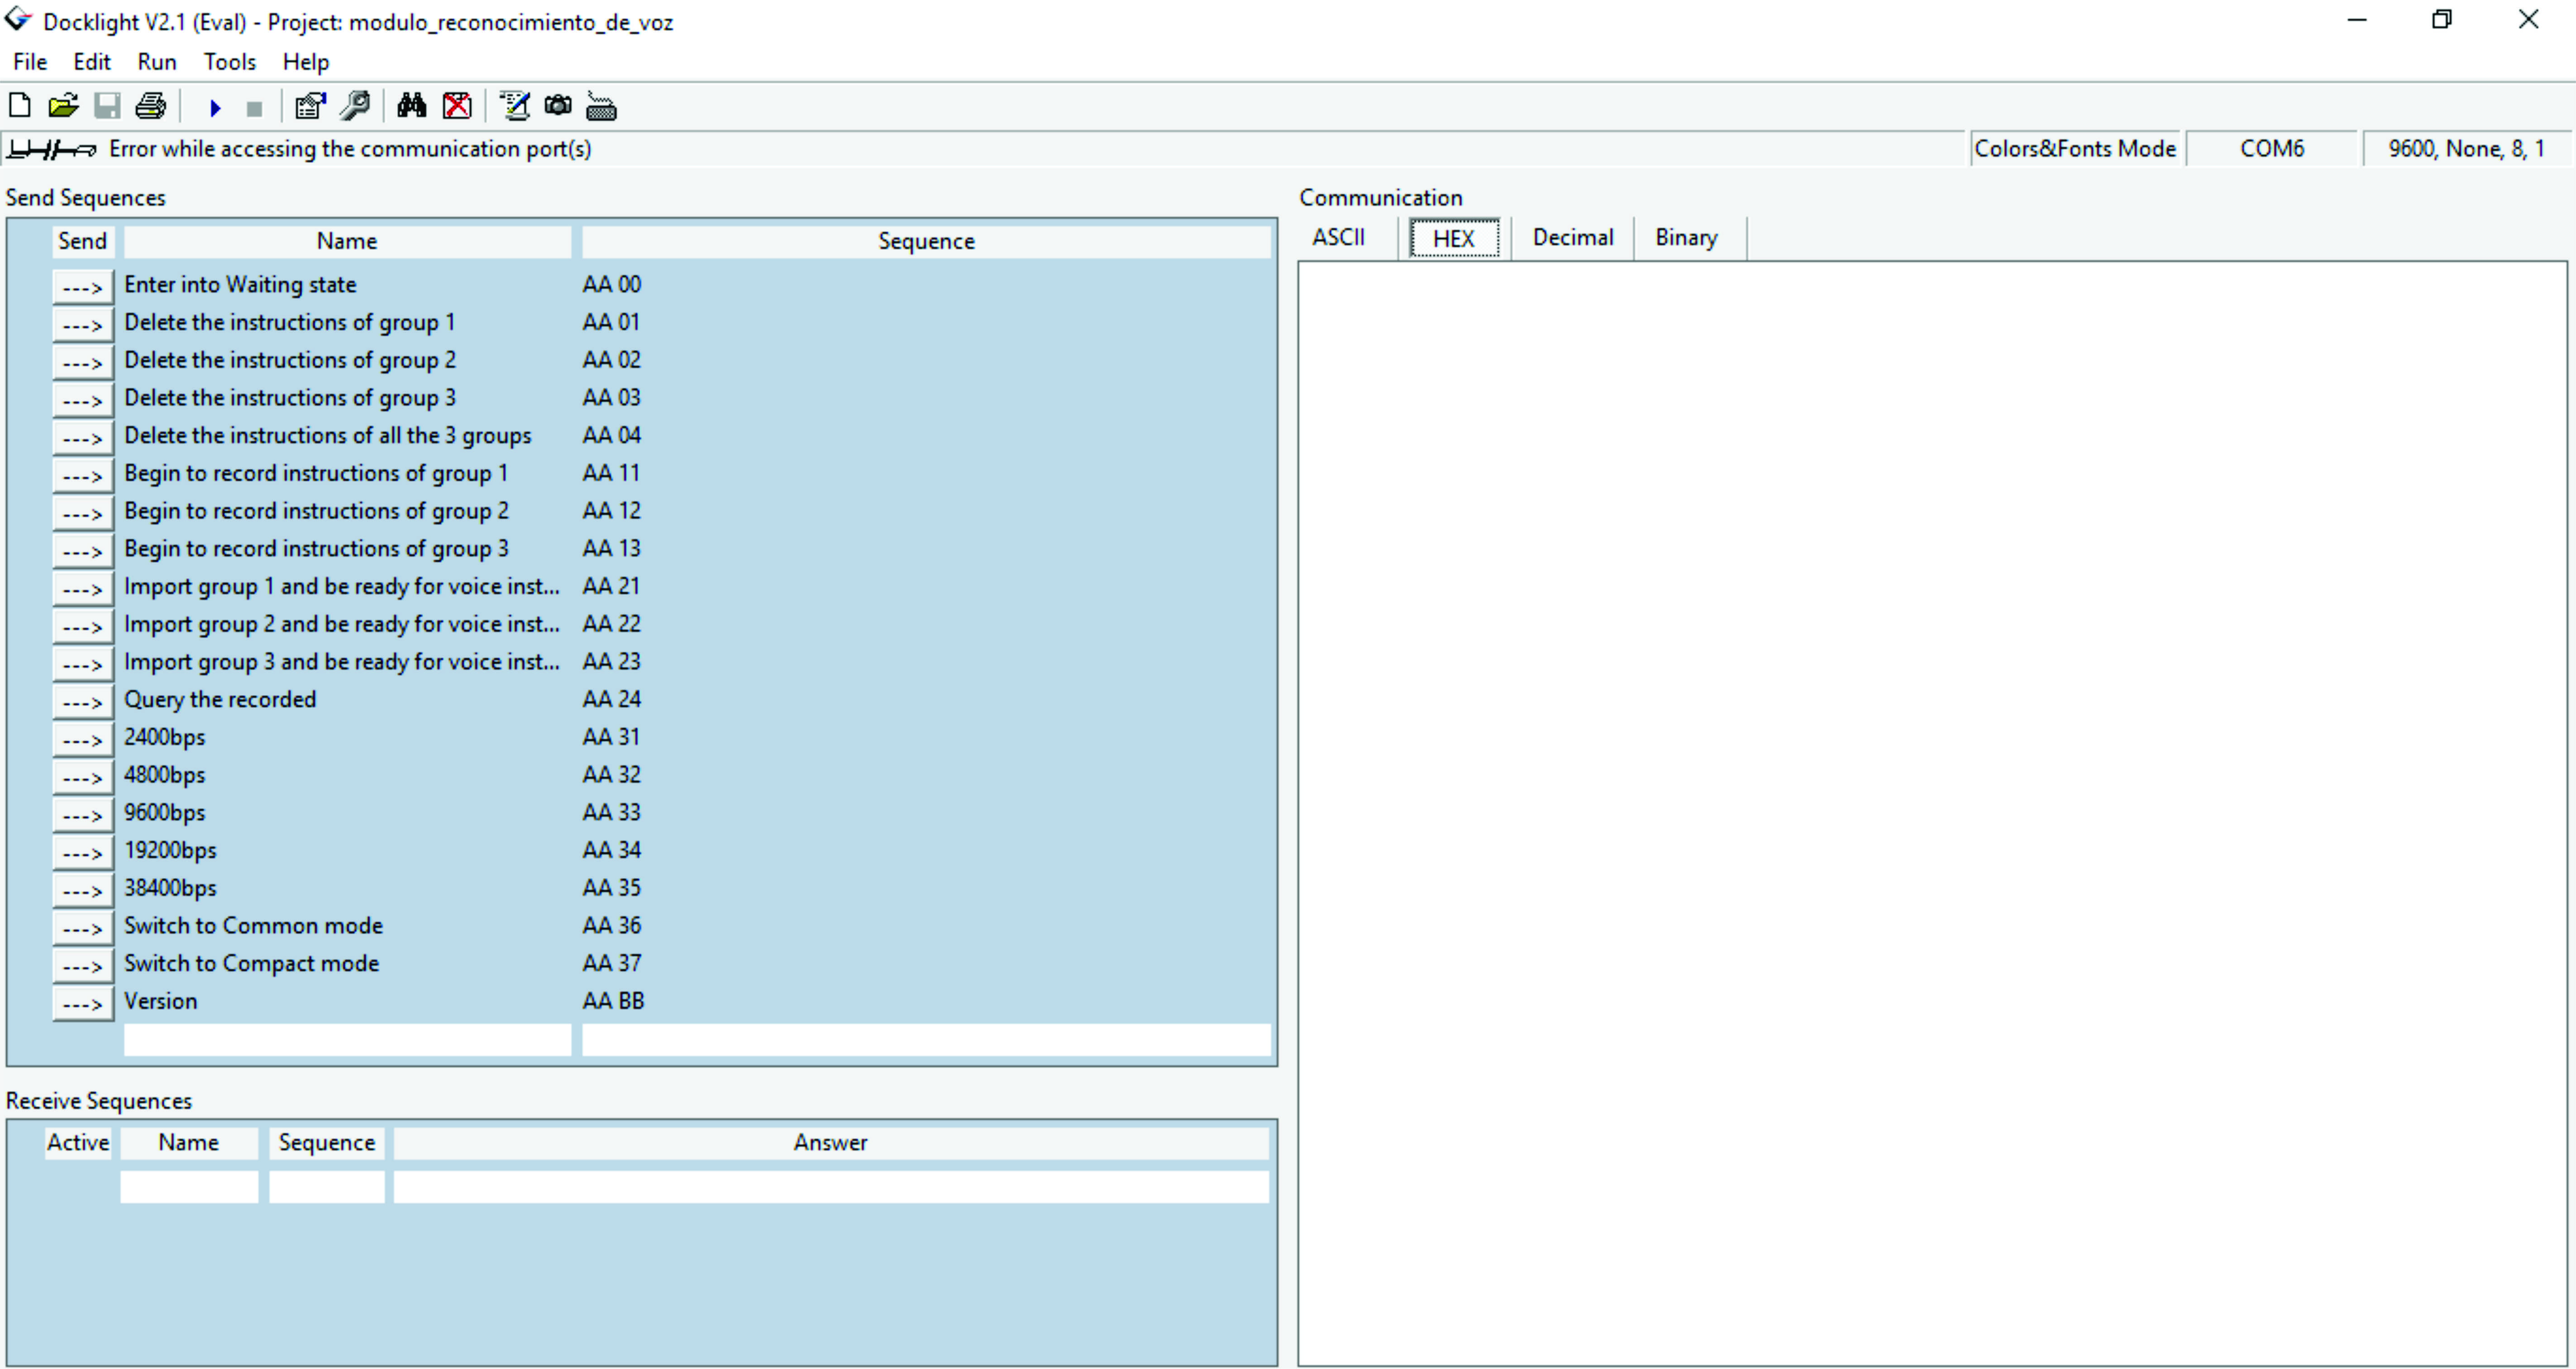Send 'Switch to Common mode' sequence

pos(83,928)
